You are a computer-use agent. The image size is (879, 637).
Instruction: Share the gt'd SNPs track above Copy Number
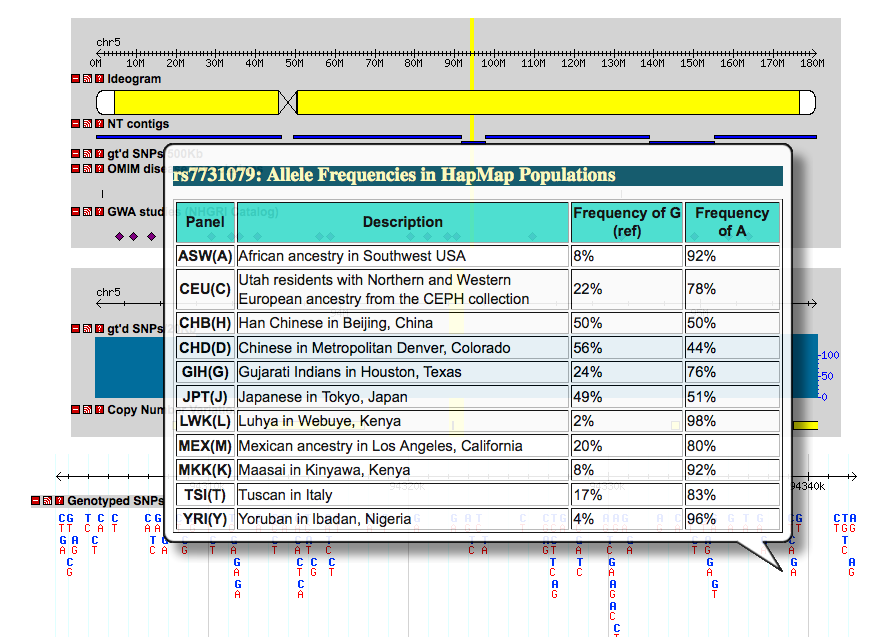pyautogui.click(x=87, y=329)
